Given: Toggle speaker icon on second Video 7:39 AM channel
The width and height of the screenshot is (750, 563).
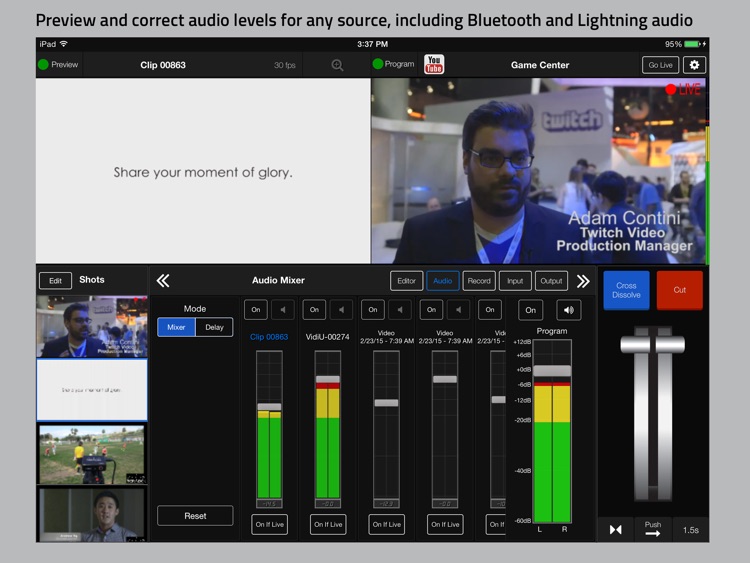Looking at the screenshot, I should [x=458, y=309].
